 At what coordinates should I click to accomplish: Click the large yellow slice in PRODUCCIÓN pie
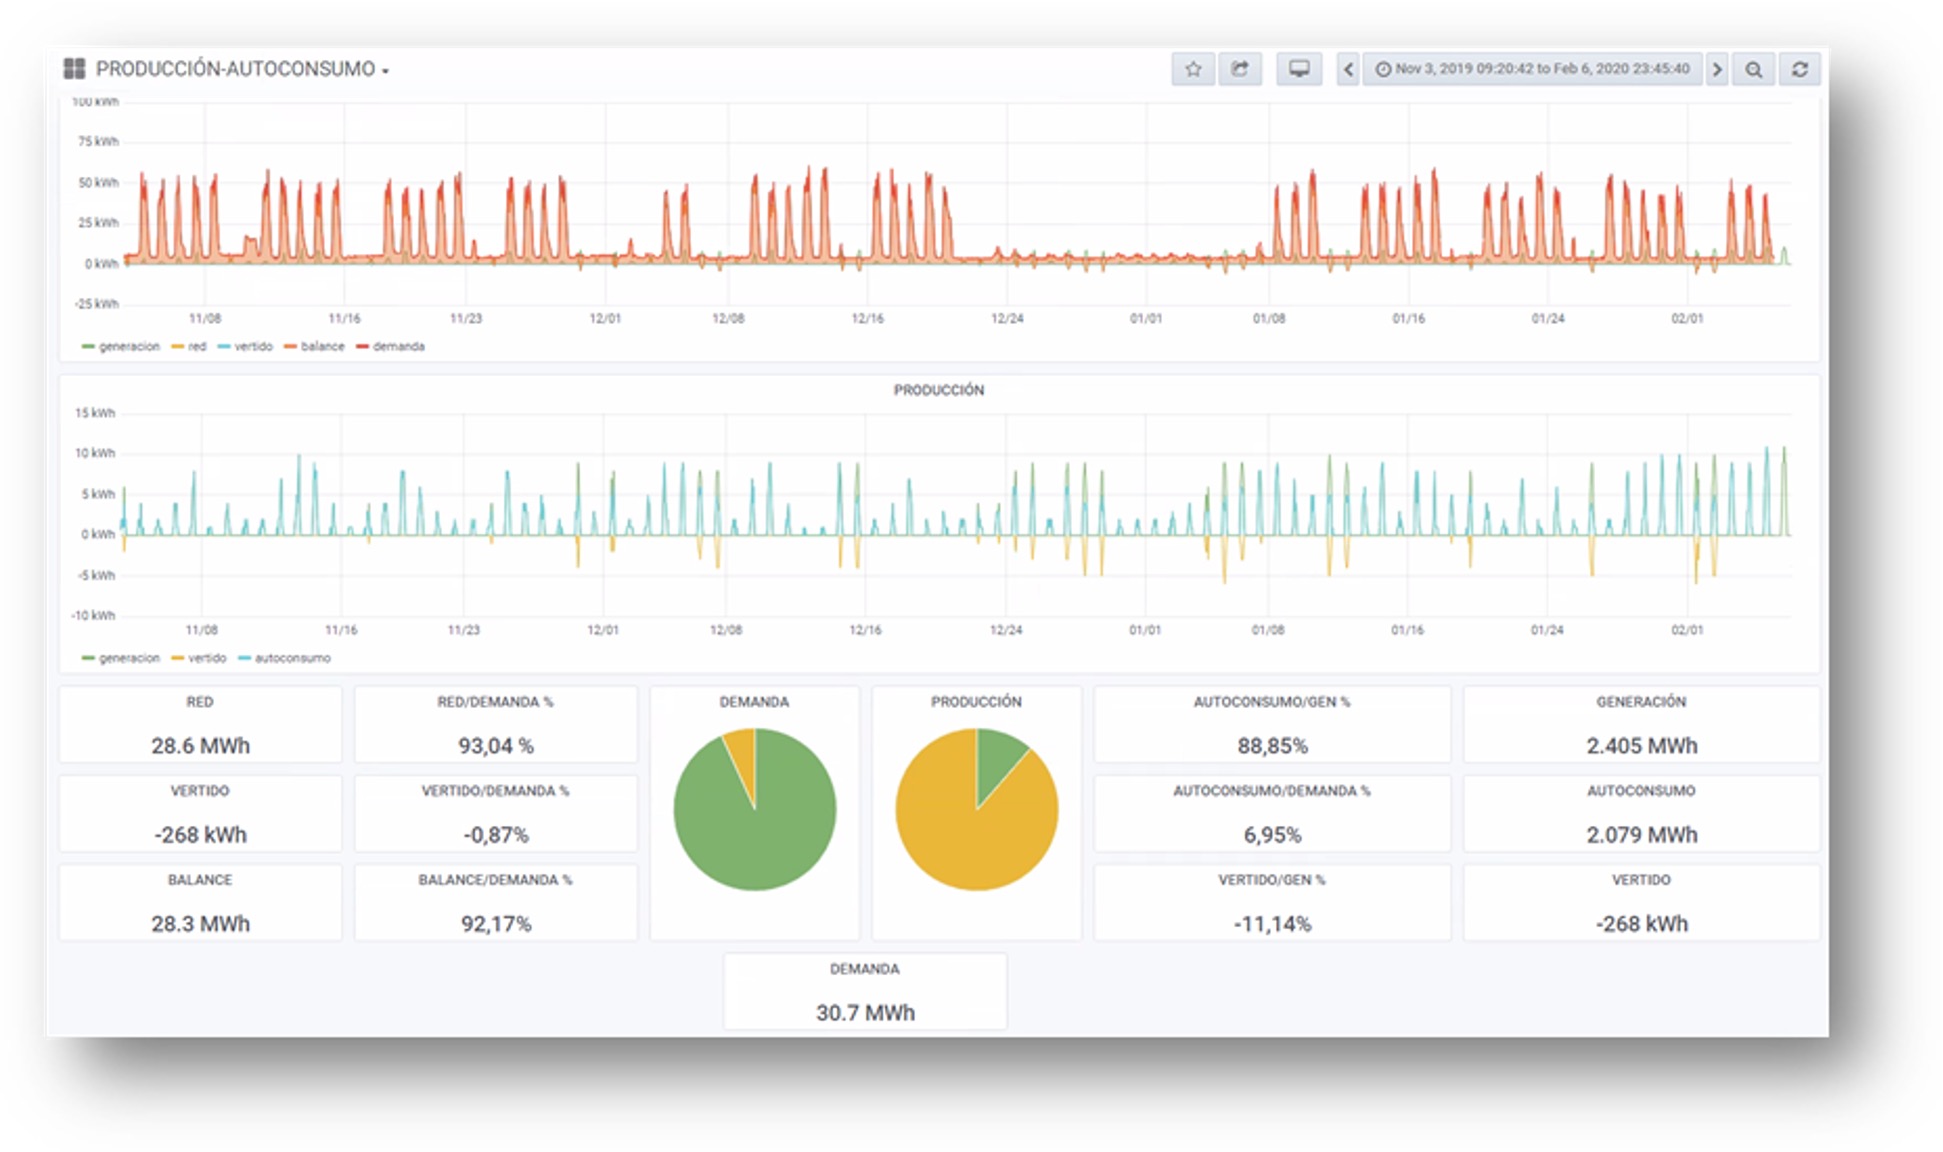960,835
